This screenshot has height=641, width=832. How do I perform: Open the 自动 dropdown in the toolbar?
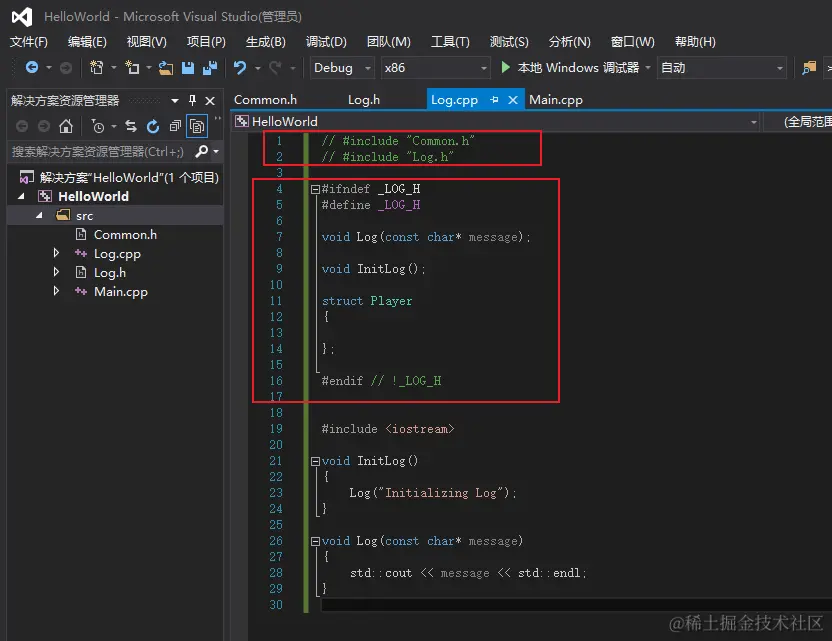pyautogui.click(x=722, y=68)
